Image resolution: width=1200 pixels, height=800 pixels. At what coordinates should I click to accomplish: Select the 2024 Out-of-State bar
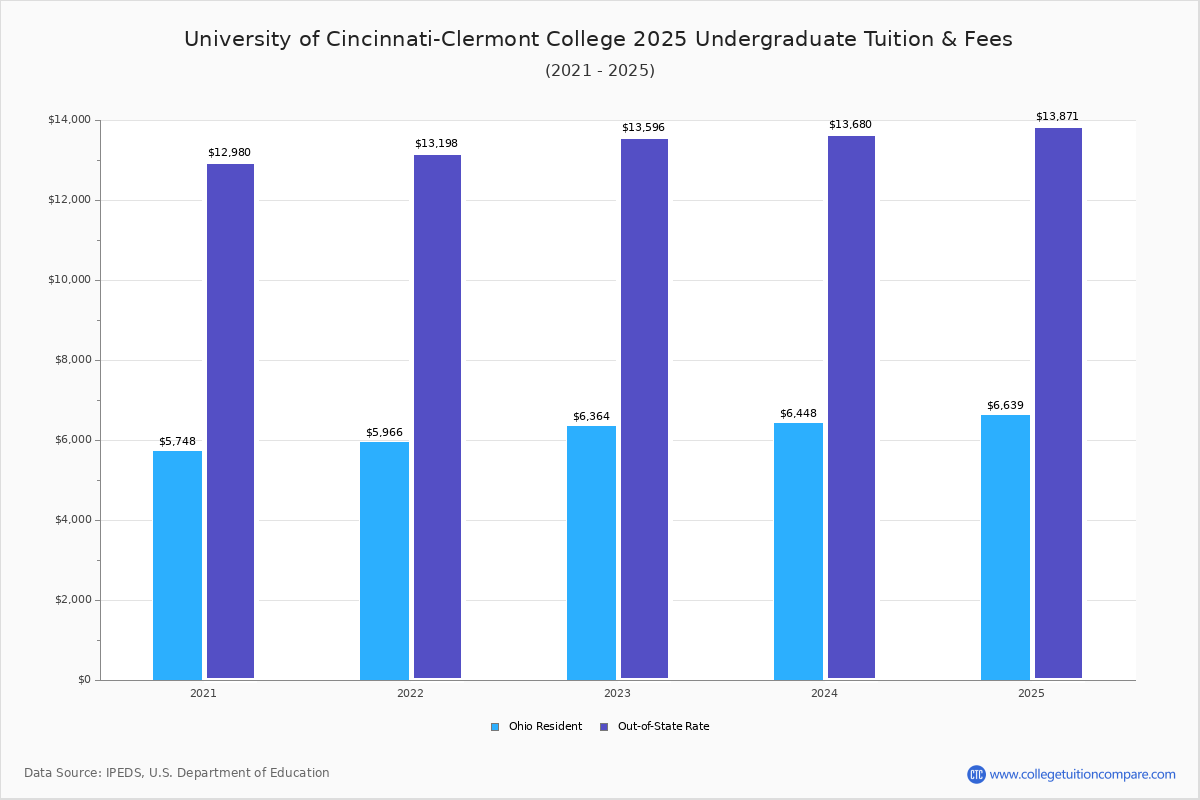(x=851, y=407)
